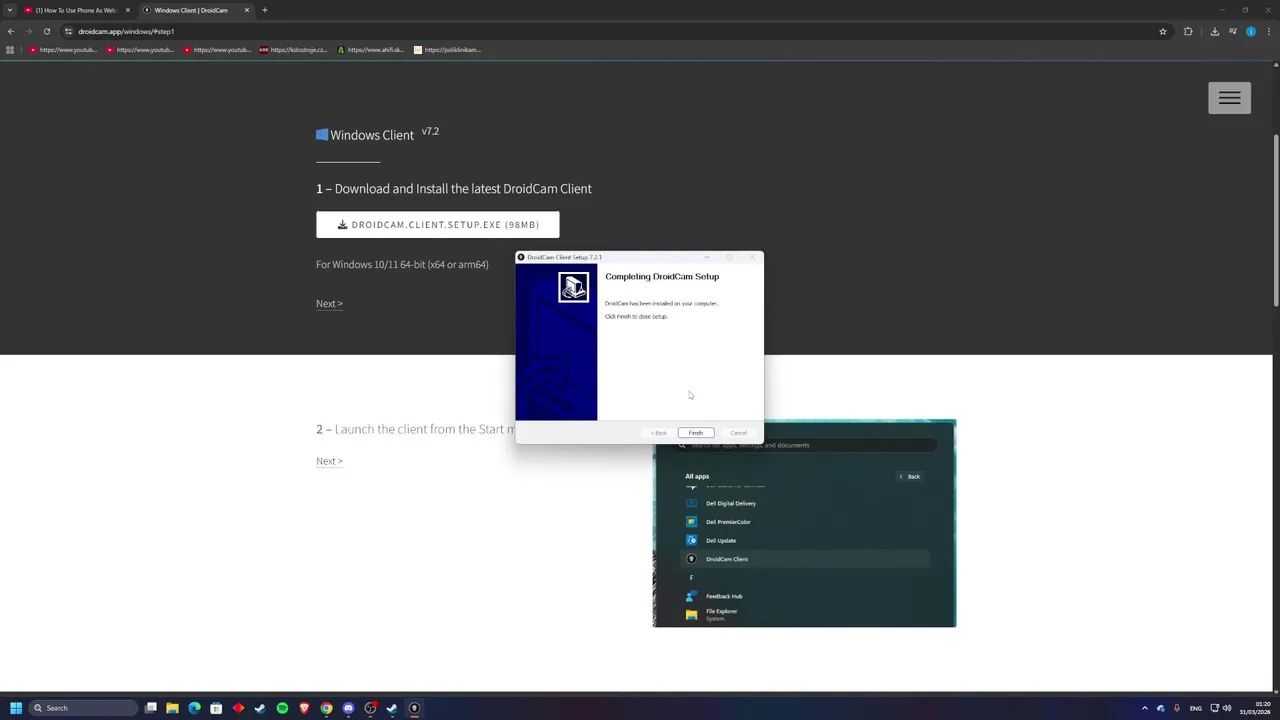
Task: Click Cancel in DroidCam Setup dialog
Action: (738, 433)
